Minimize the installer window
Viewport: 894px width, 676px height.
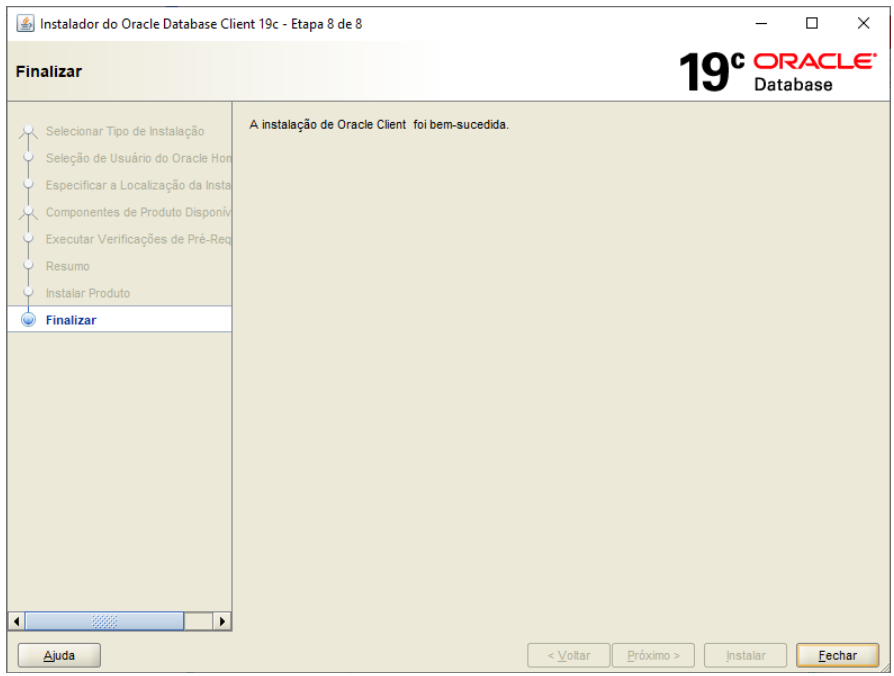pyautogui.click(x=761, y=23)
